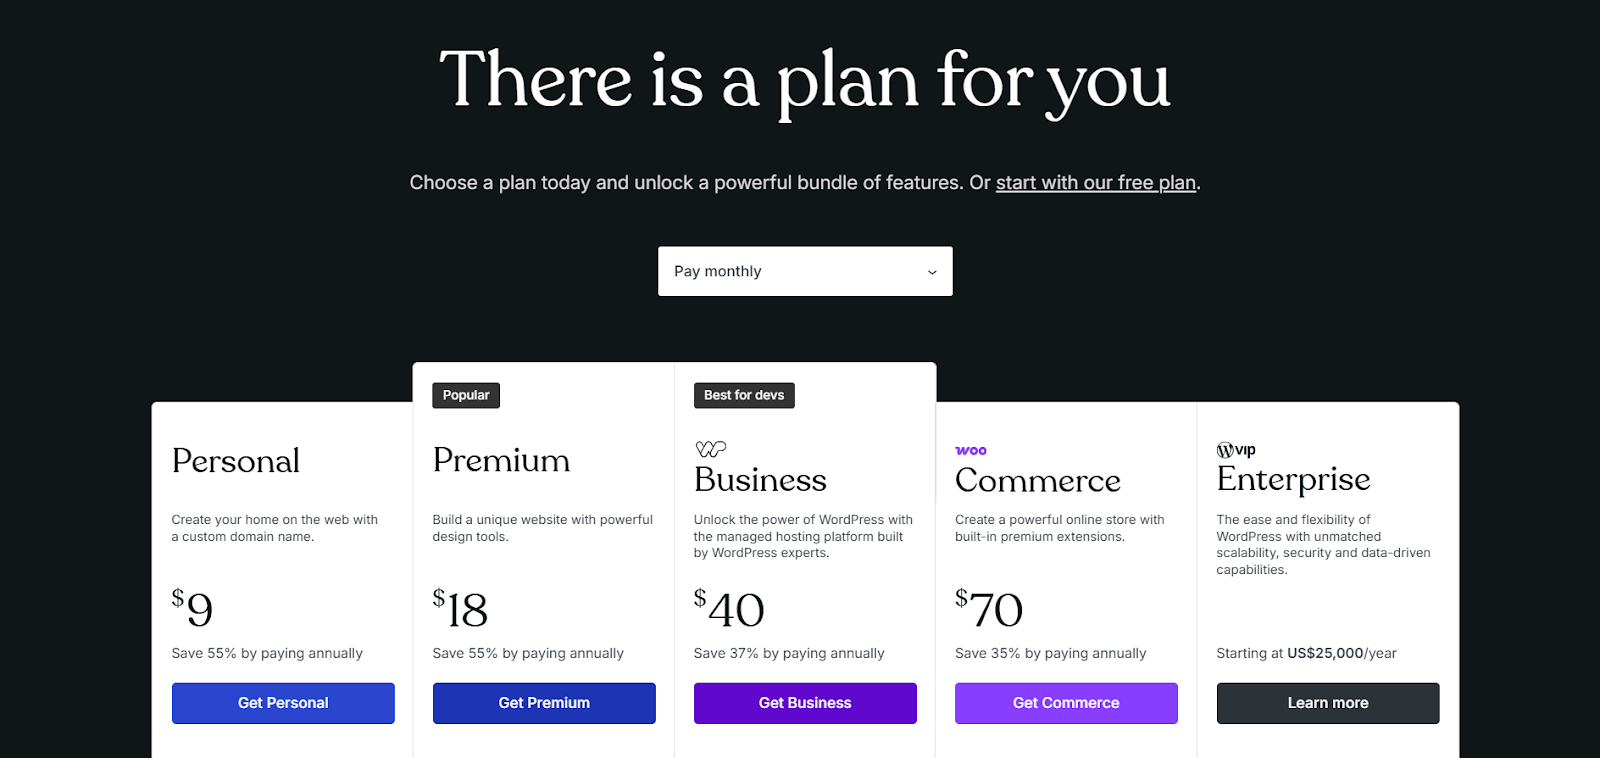Click 'Save 37% by paying annually' under Business

[788, 653]
